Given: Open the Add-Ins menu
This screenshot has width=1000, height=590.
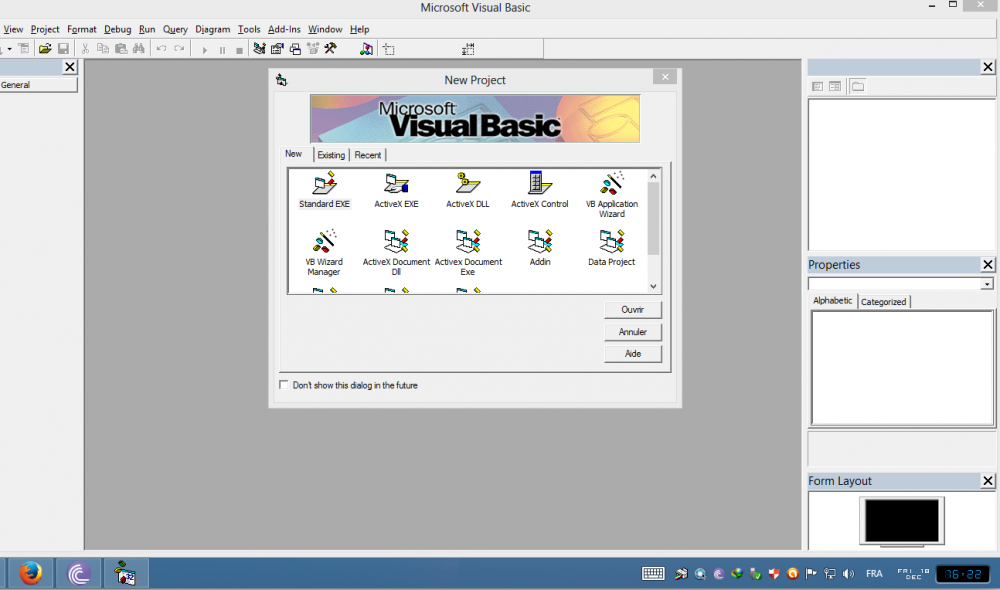Looking at the screenshot, I should coord(284,29).
